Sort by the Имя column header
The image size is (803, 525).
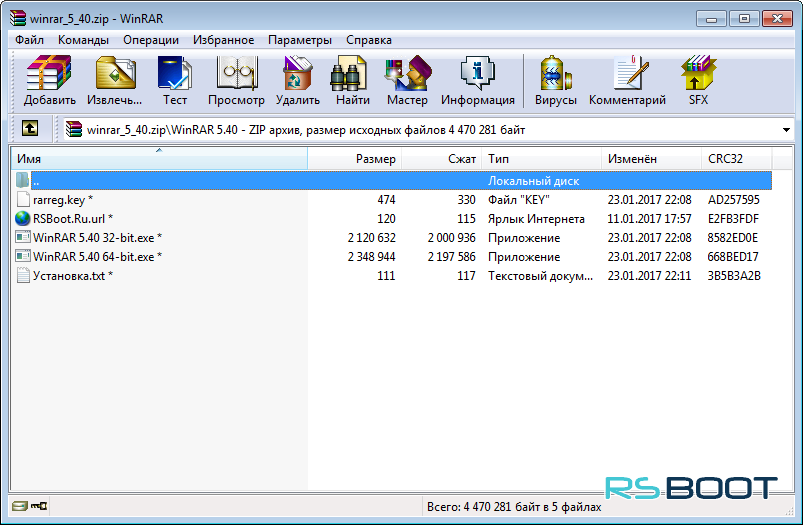point(159,159)
